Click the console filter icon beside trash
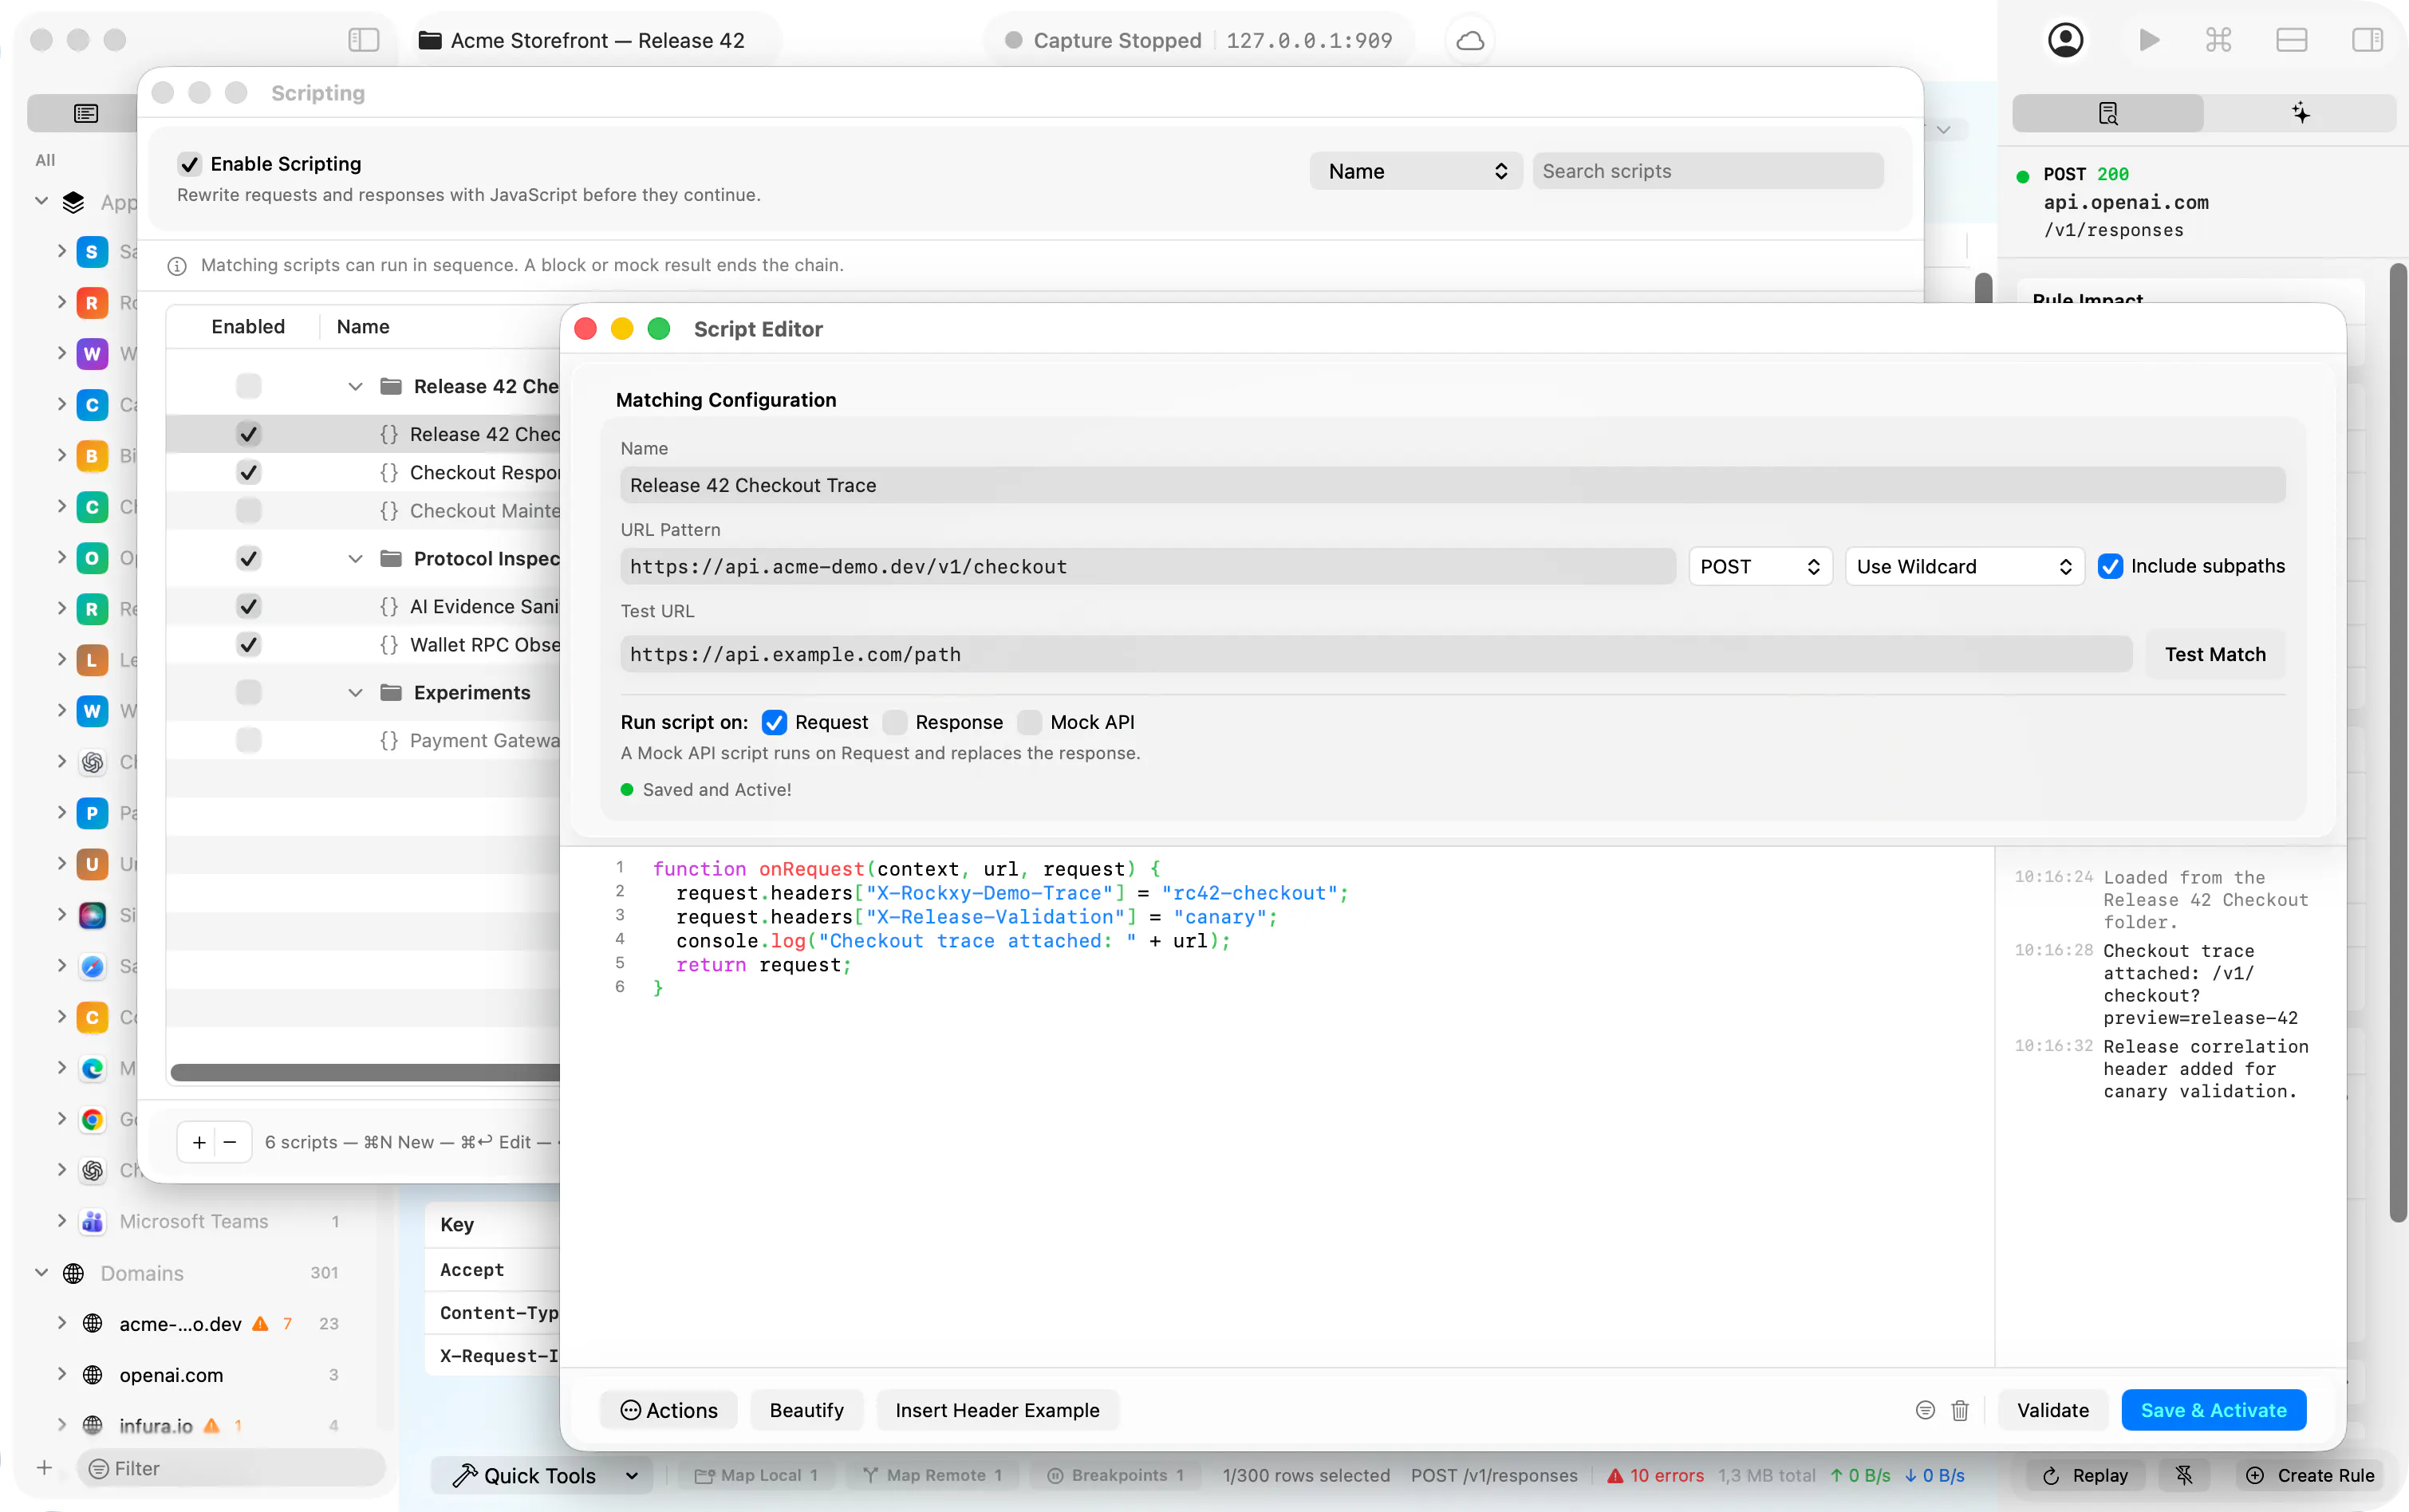Viewport: 2409px width, 1512px height. (1925, 1410)
